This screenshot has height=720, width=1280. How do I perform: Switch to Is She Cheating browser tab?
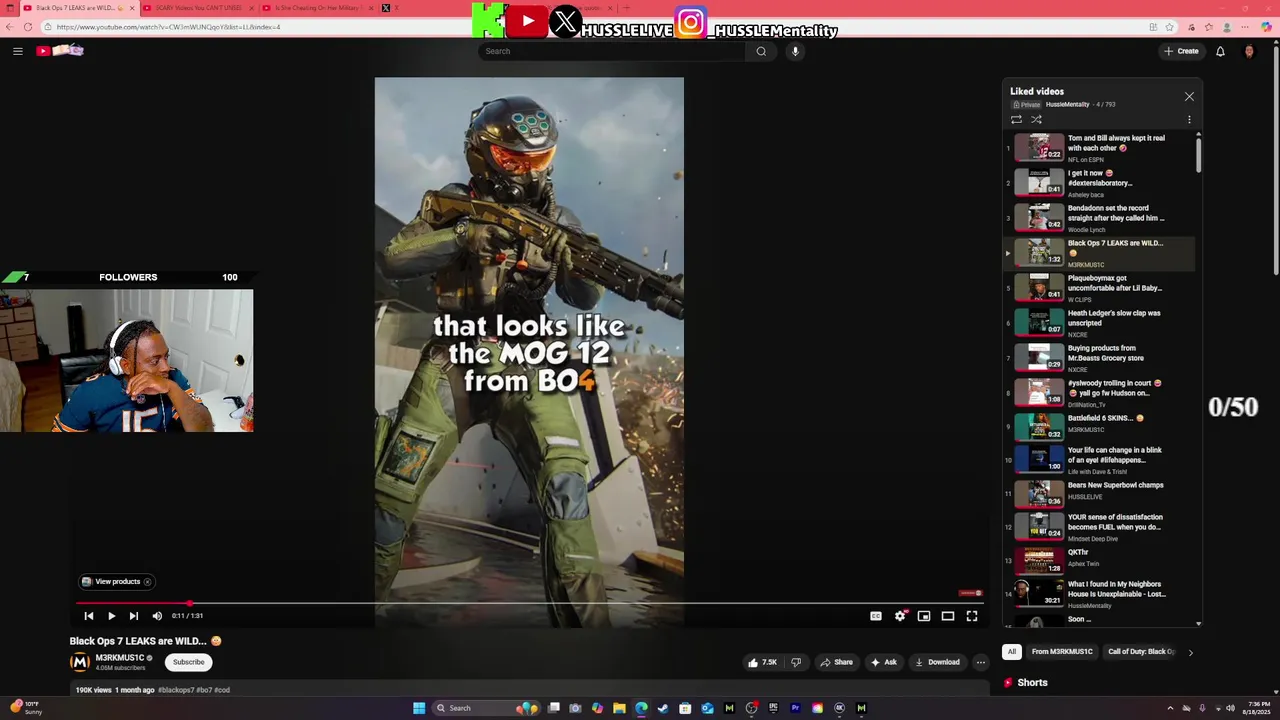[x=317, y=8]
